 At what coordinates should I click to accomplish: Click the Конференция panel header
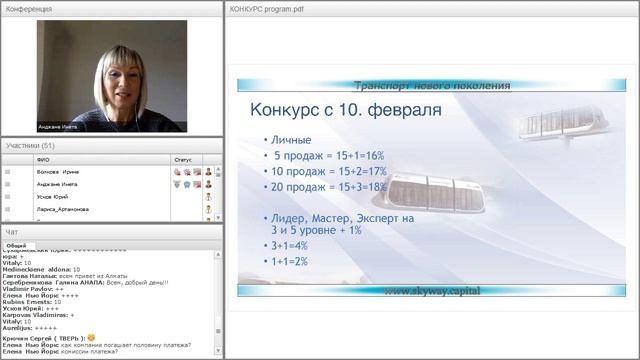click(x=112, y=9)
